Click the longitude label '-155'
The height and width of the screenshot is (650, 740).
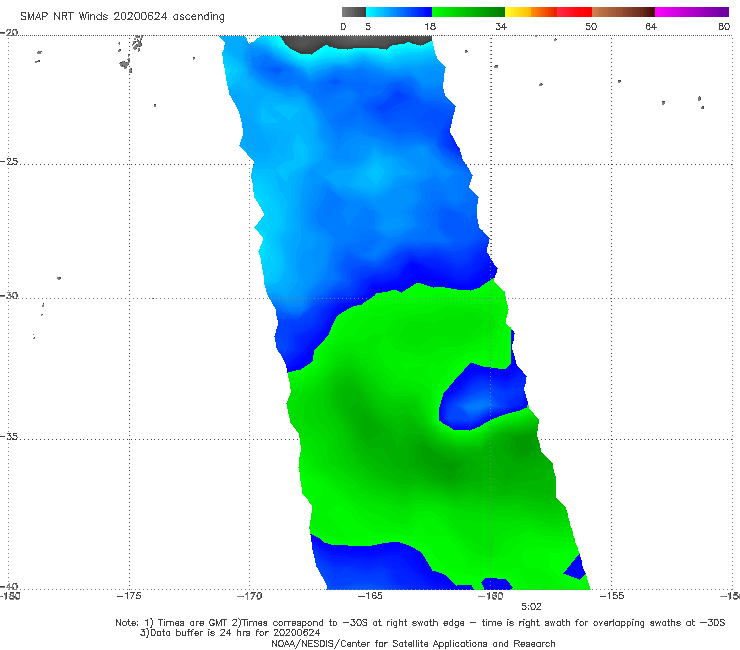pos(611,596)
